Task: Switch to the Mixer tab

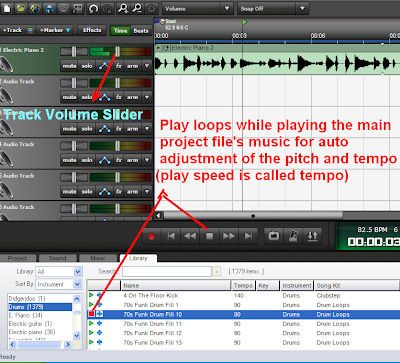Action: [x=98, y=258]
